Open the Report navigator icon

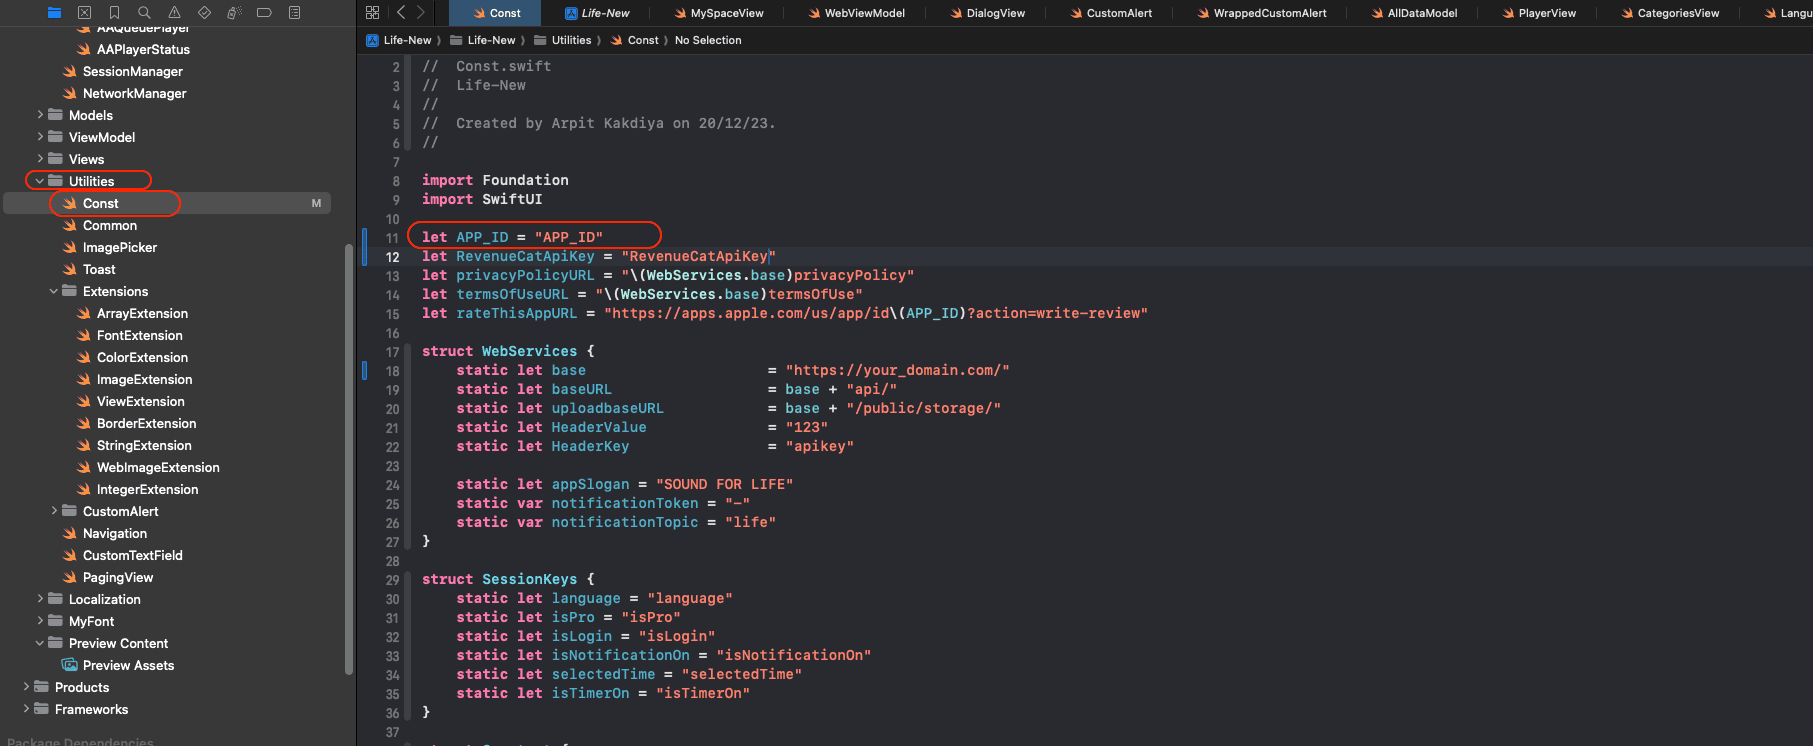pos(294,12)
